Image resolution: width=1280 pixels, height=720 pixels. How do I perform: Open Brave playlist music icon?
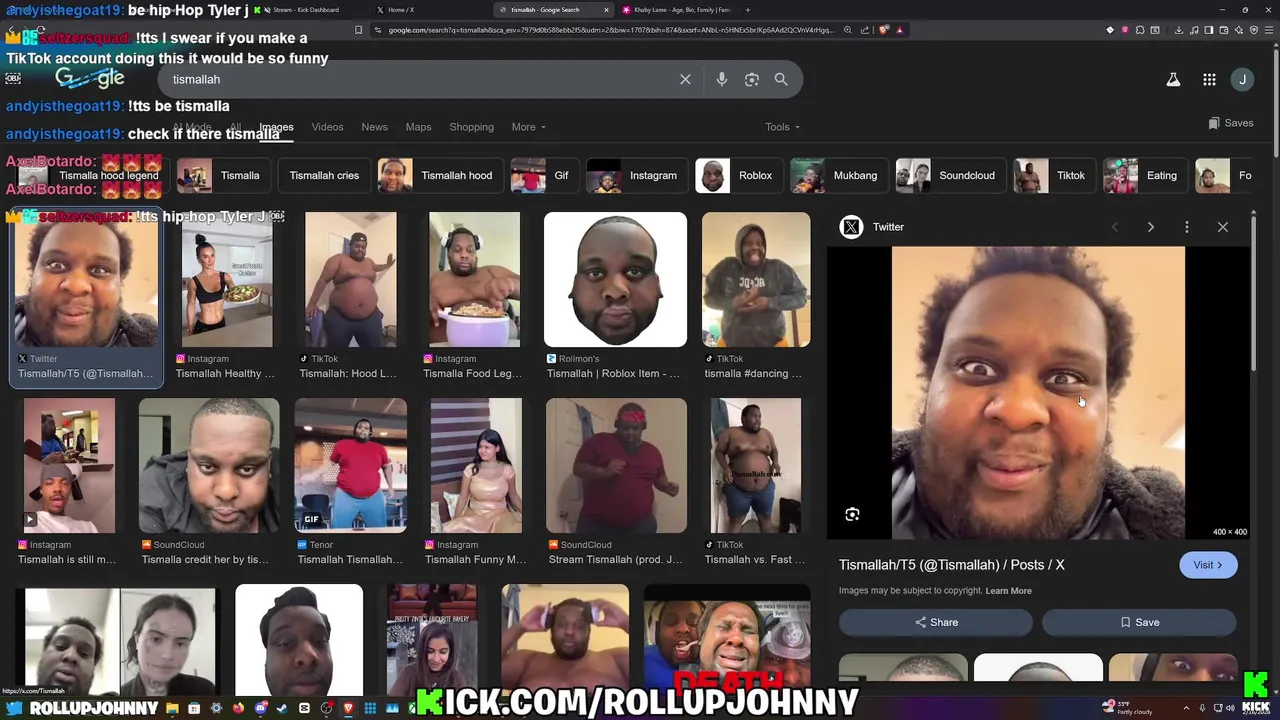coord(1194,30)
